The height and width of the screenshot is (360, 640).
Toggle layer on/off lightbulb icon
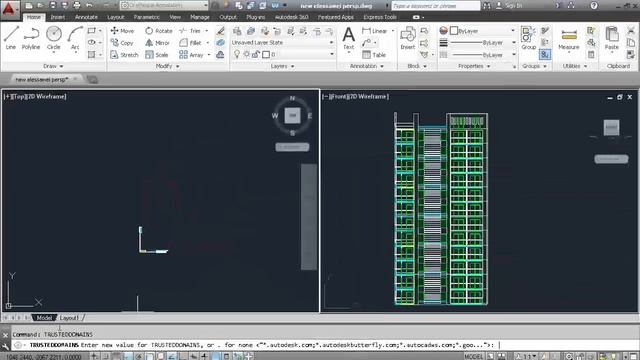coord(237,54)
